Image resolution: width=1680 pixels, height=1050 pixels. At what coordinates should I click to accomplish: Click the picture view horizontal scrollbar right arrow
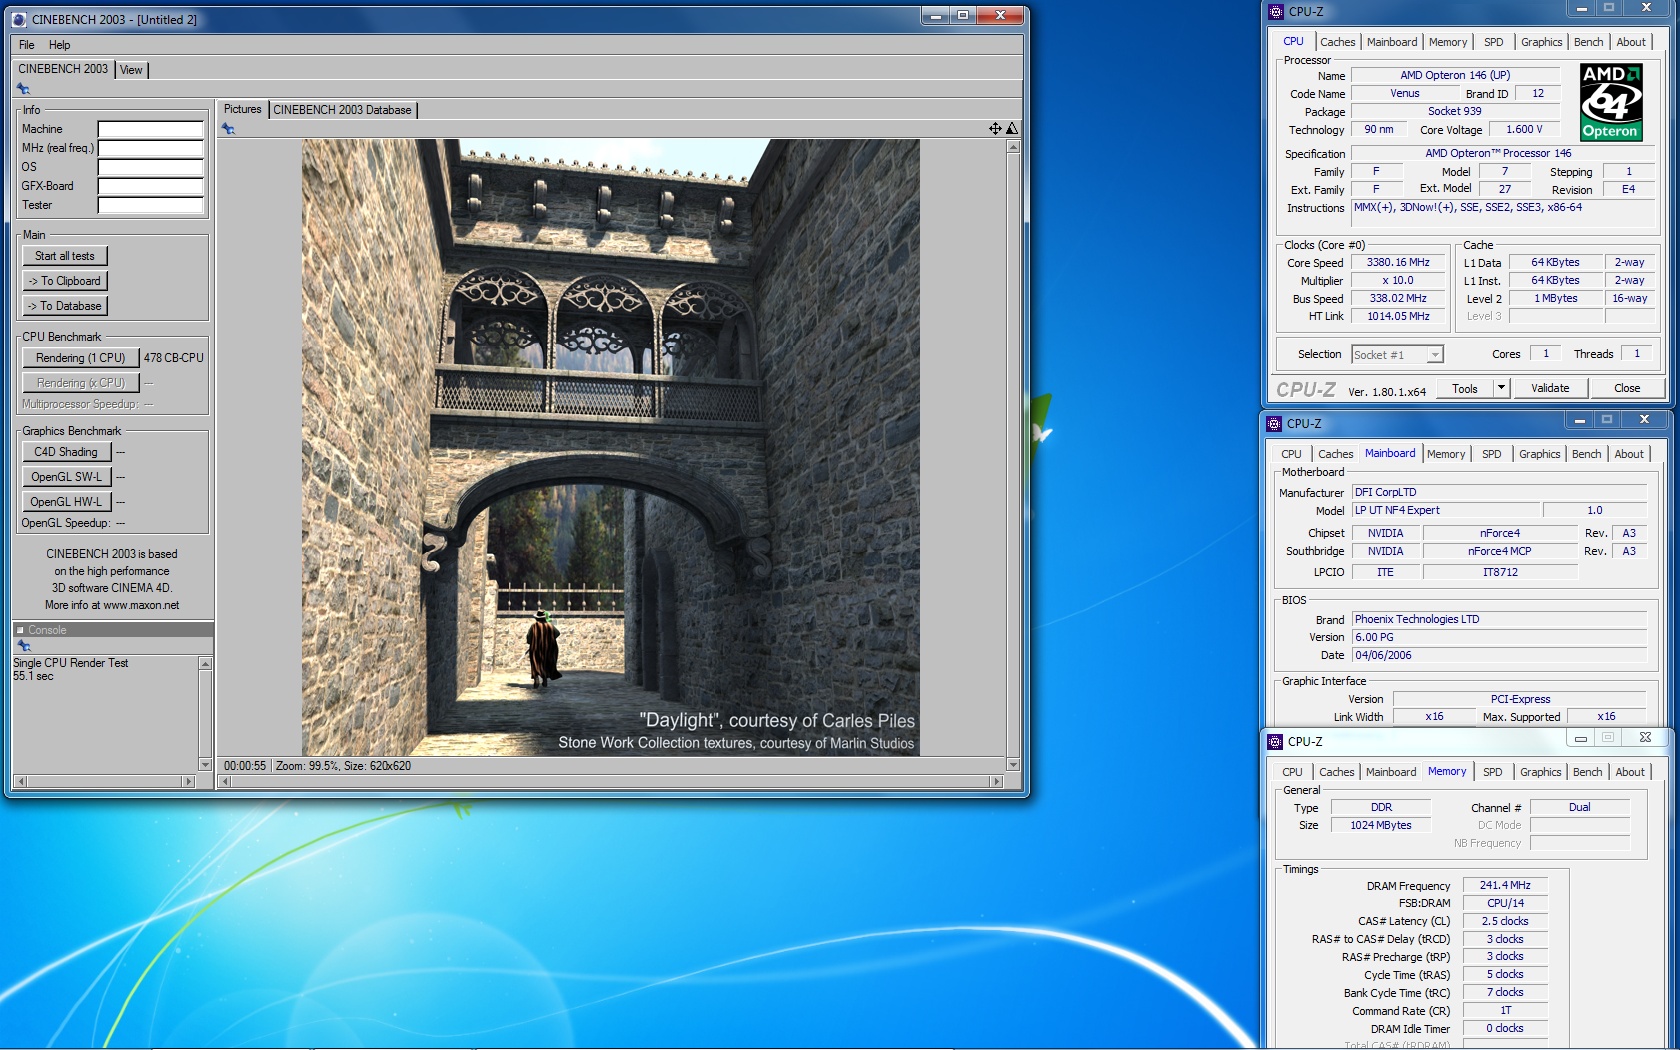click(995, 781)
